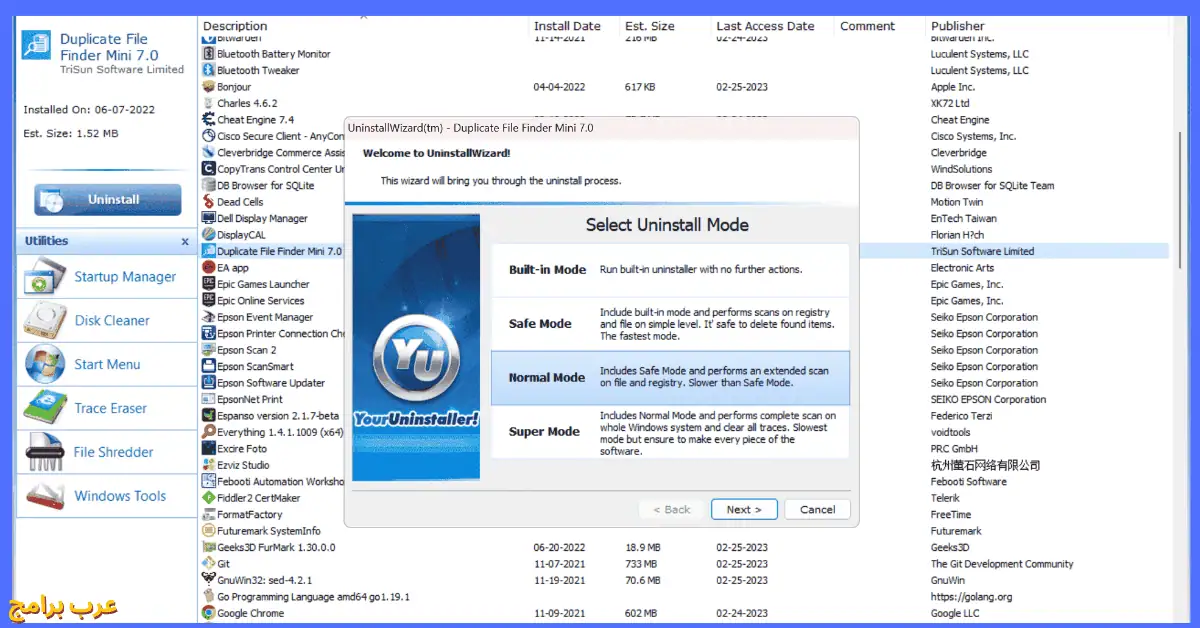Sort by Description column header
Viewport: 1200px width, 628px height.
point(364,26)
